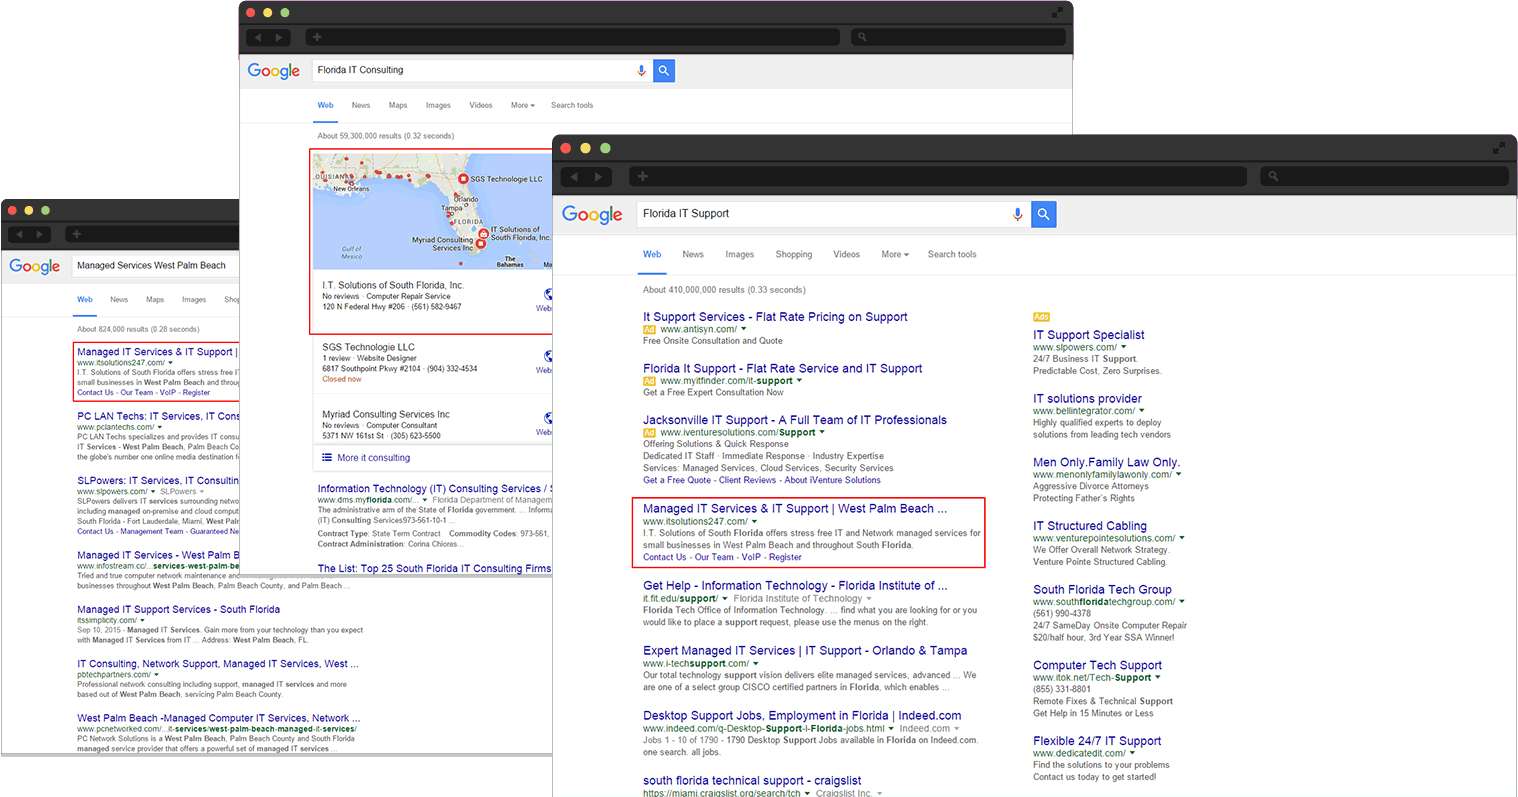Open SGS Technologie LLC local listing
Viewport: 1518px width, 797px height.
click(x=368, y=347)
